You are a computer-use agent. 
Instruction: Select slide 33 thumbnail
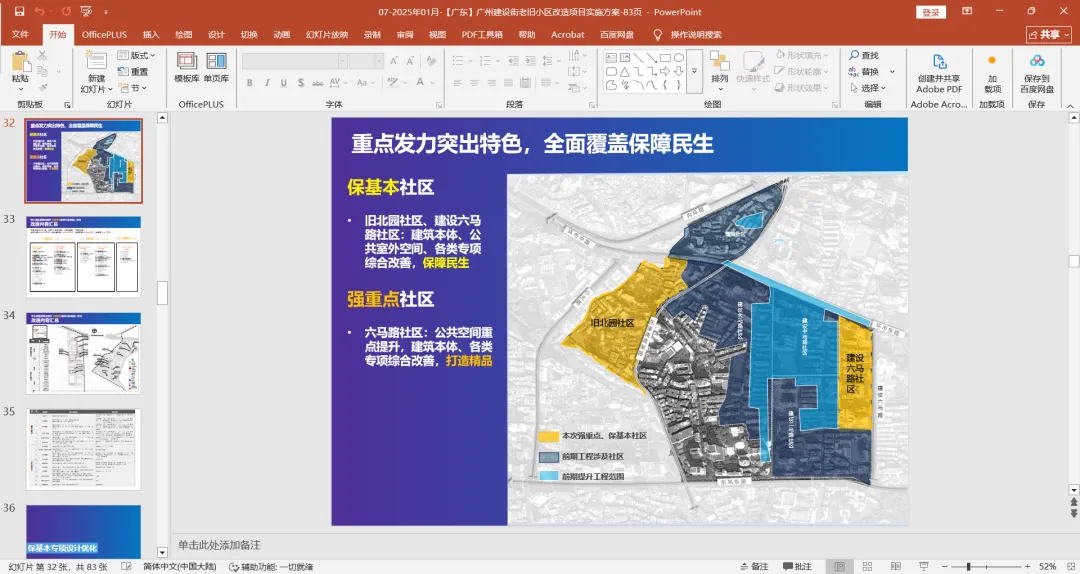coord(83,257)
